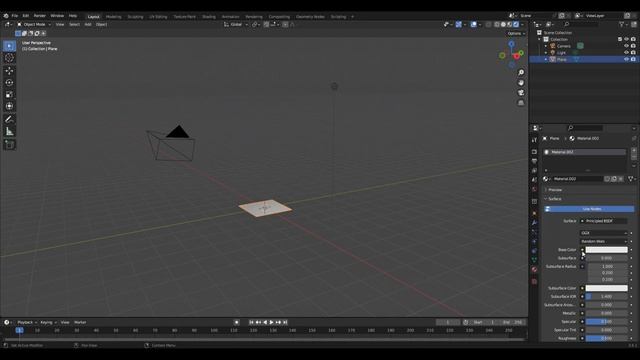
Task: Open the Scene properties tab
Action: click(x=534, y=180)
